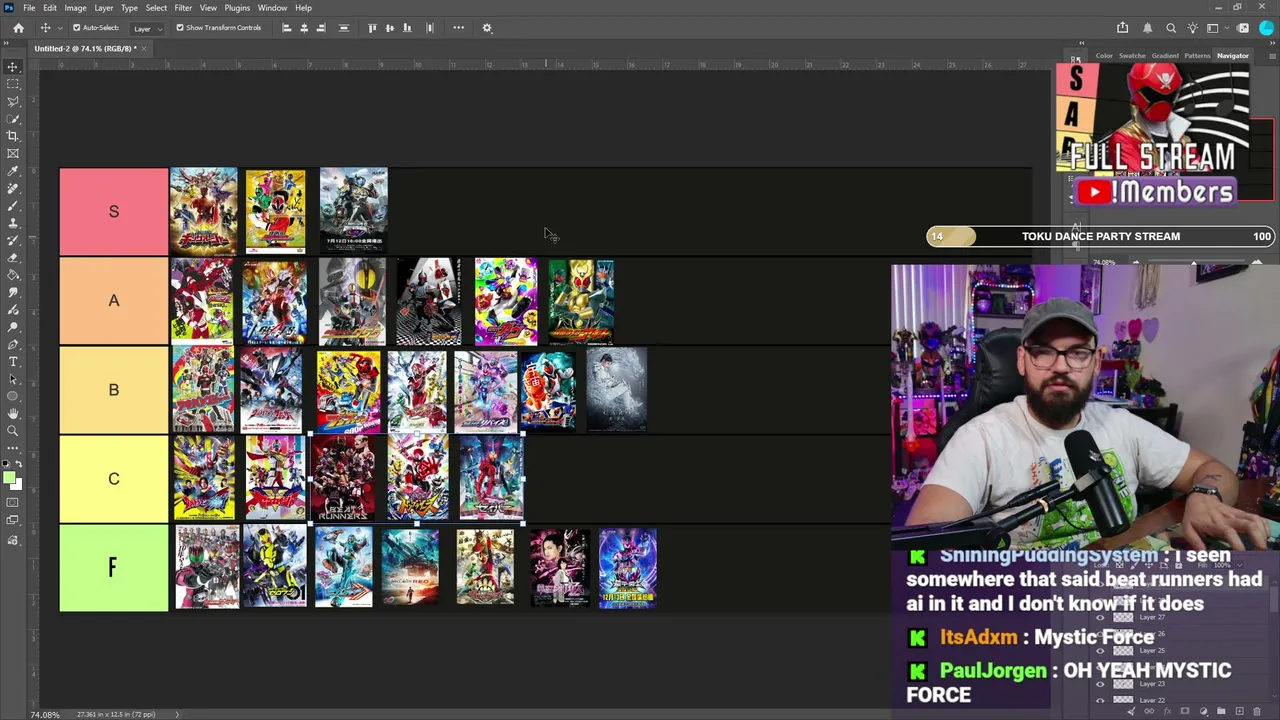Click the Share document icon
Image resolution: width=1280 pixels, height=720 pixels.
click(1122, 28)
